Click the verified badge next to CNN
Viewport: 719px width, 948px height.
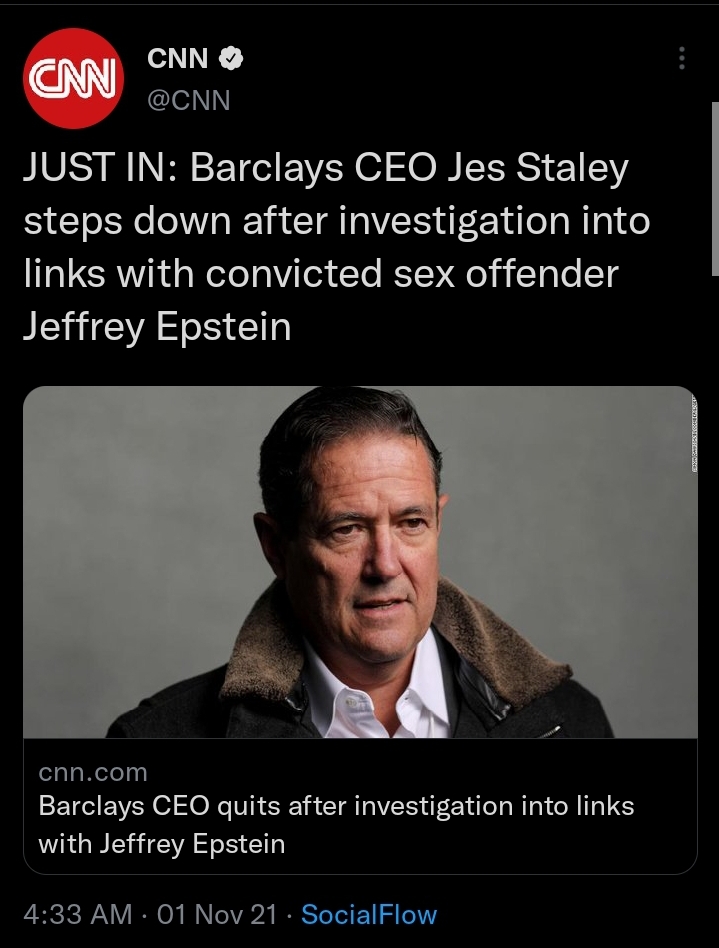231,60
